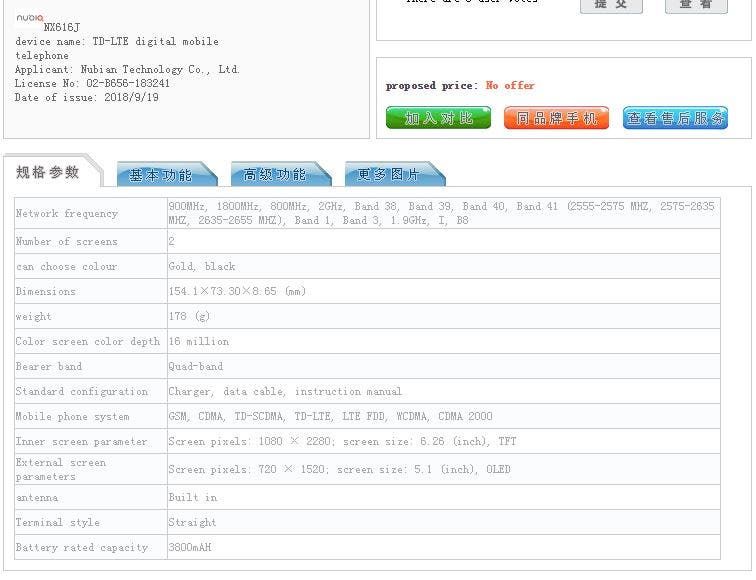Click the Gold, black colour value

point(202,267)
